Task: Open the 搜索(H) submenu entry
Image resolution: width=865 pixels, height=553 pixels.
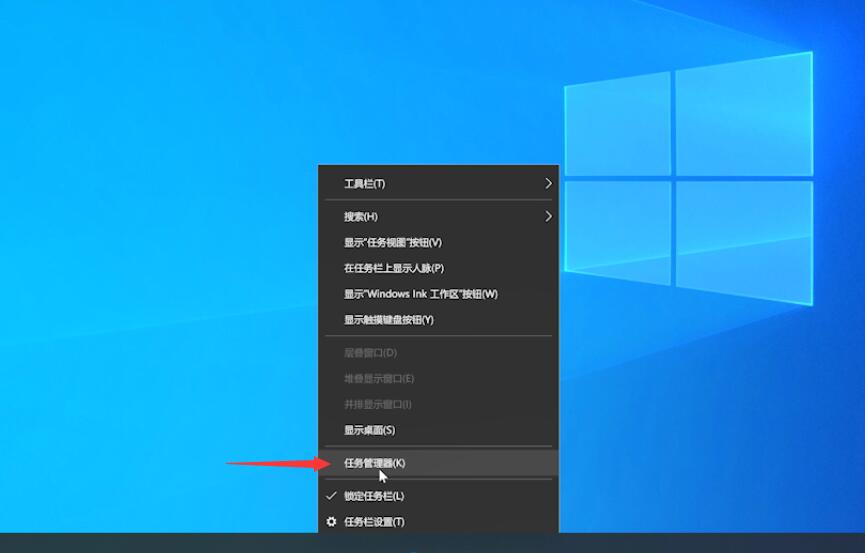Action: [x=438, y=216]
